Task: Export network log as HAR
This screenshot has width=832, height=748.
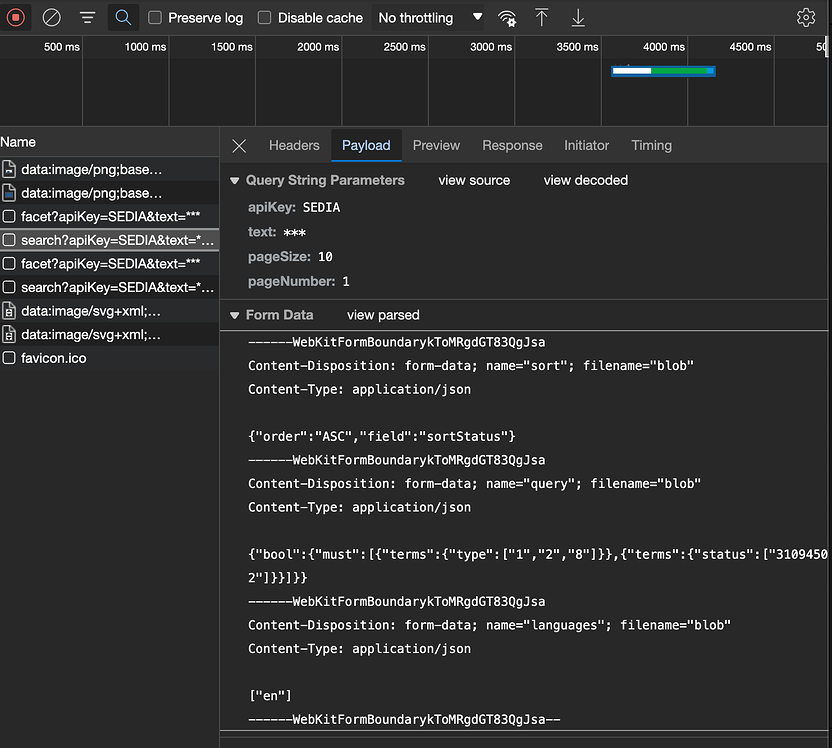Action: pos(578,17)
